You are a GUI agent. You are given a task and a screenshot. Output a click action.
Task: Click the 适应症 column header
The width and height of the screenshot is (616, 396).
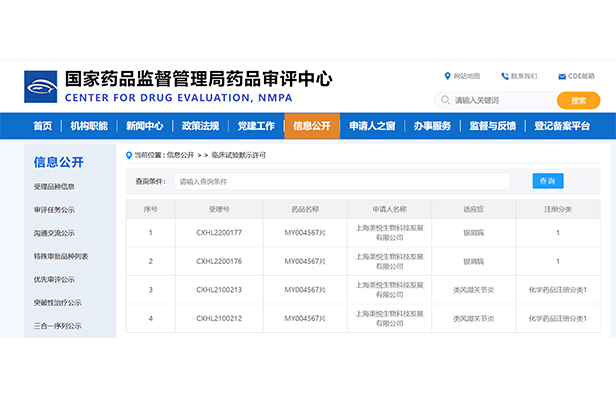(473, 209)
